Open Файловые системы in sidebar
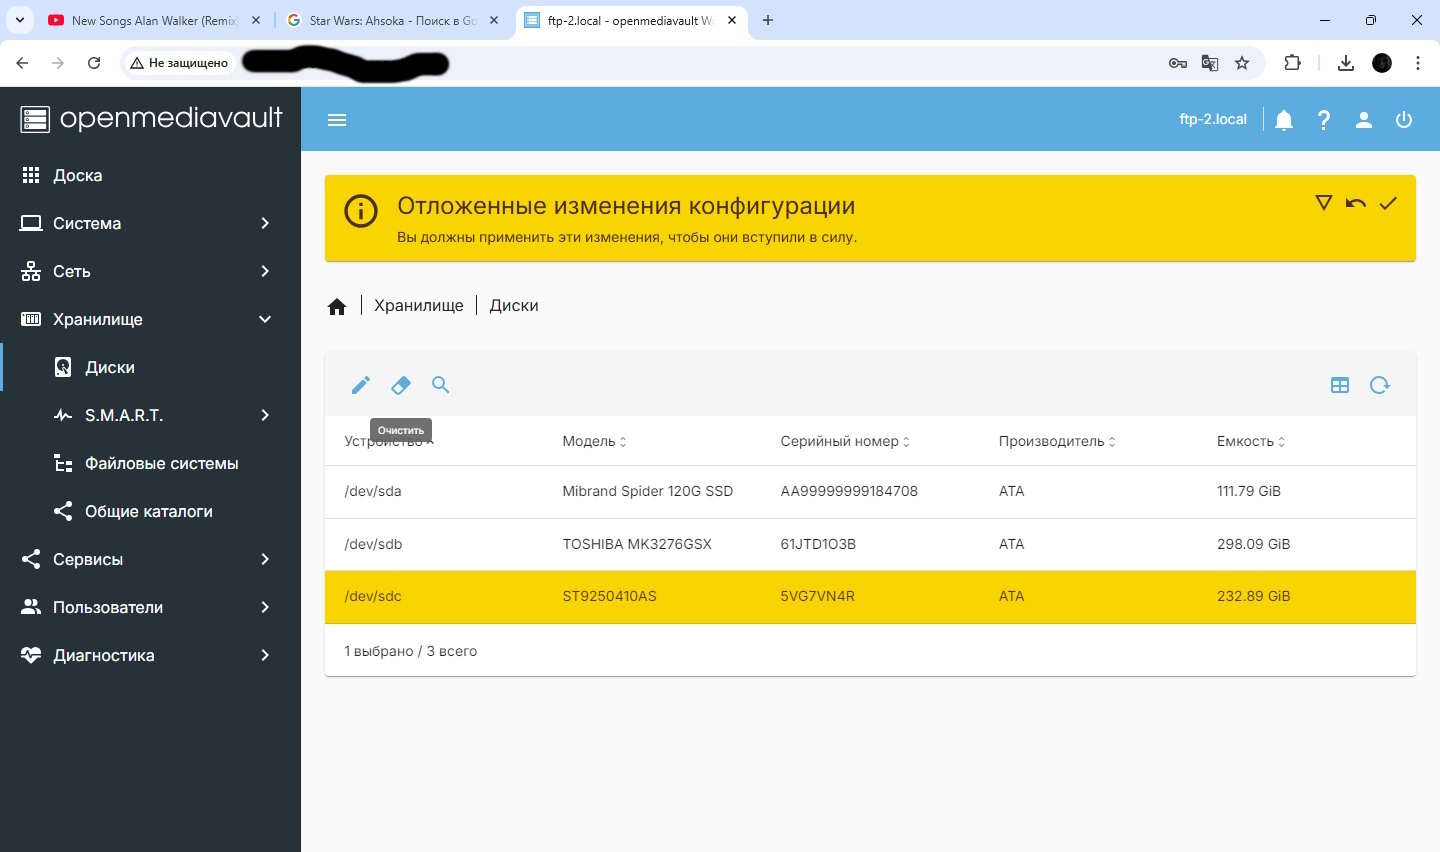The image size is (1440, 852). [161, 463]
